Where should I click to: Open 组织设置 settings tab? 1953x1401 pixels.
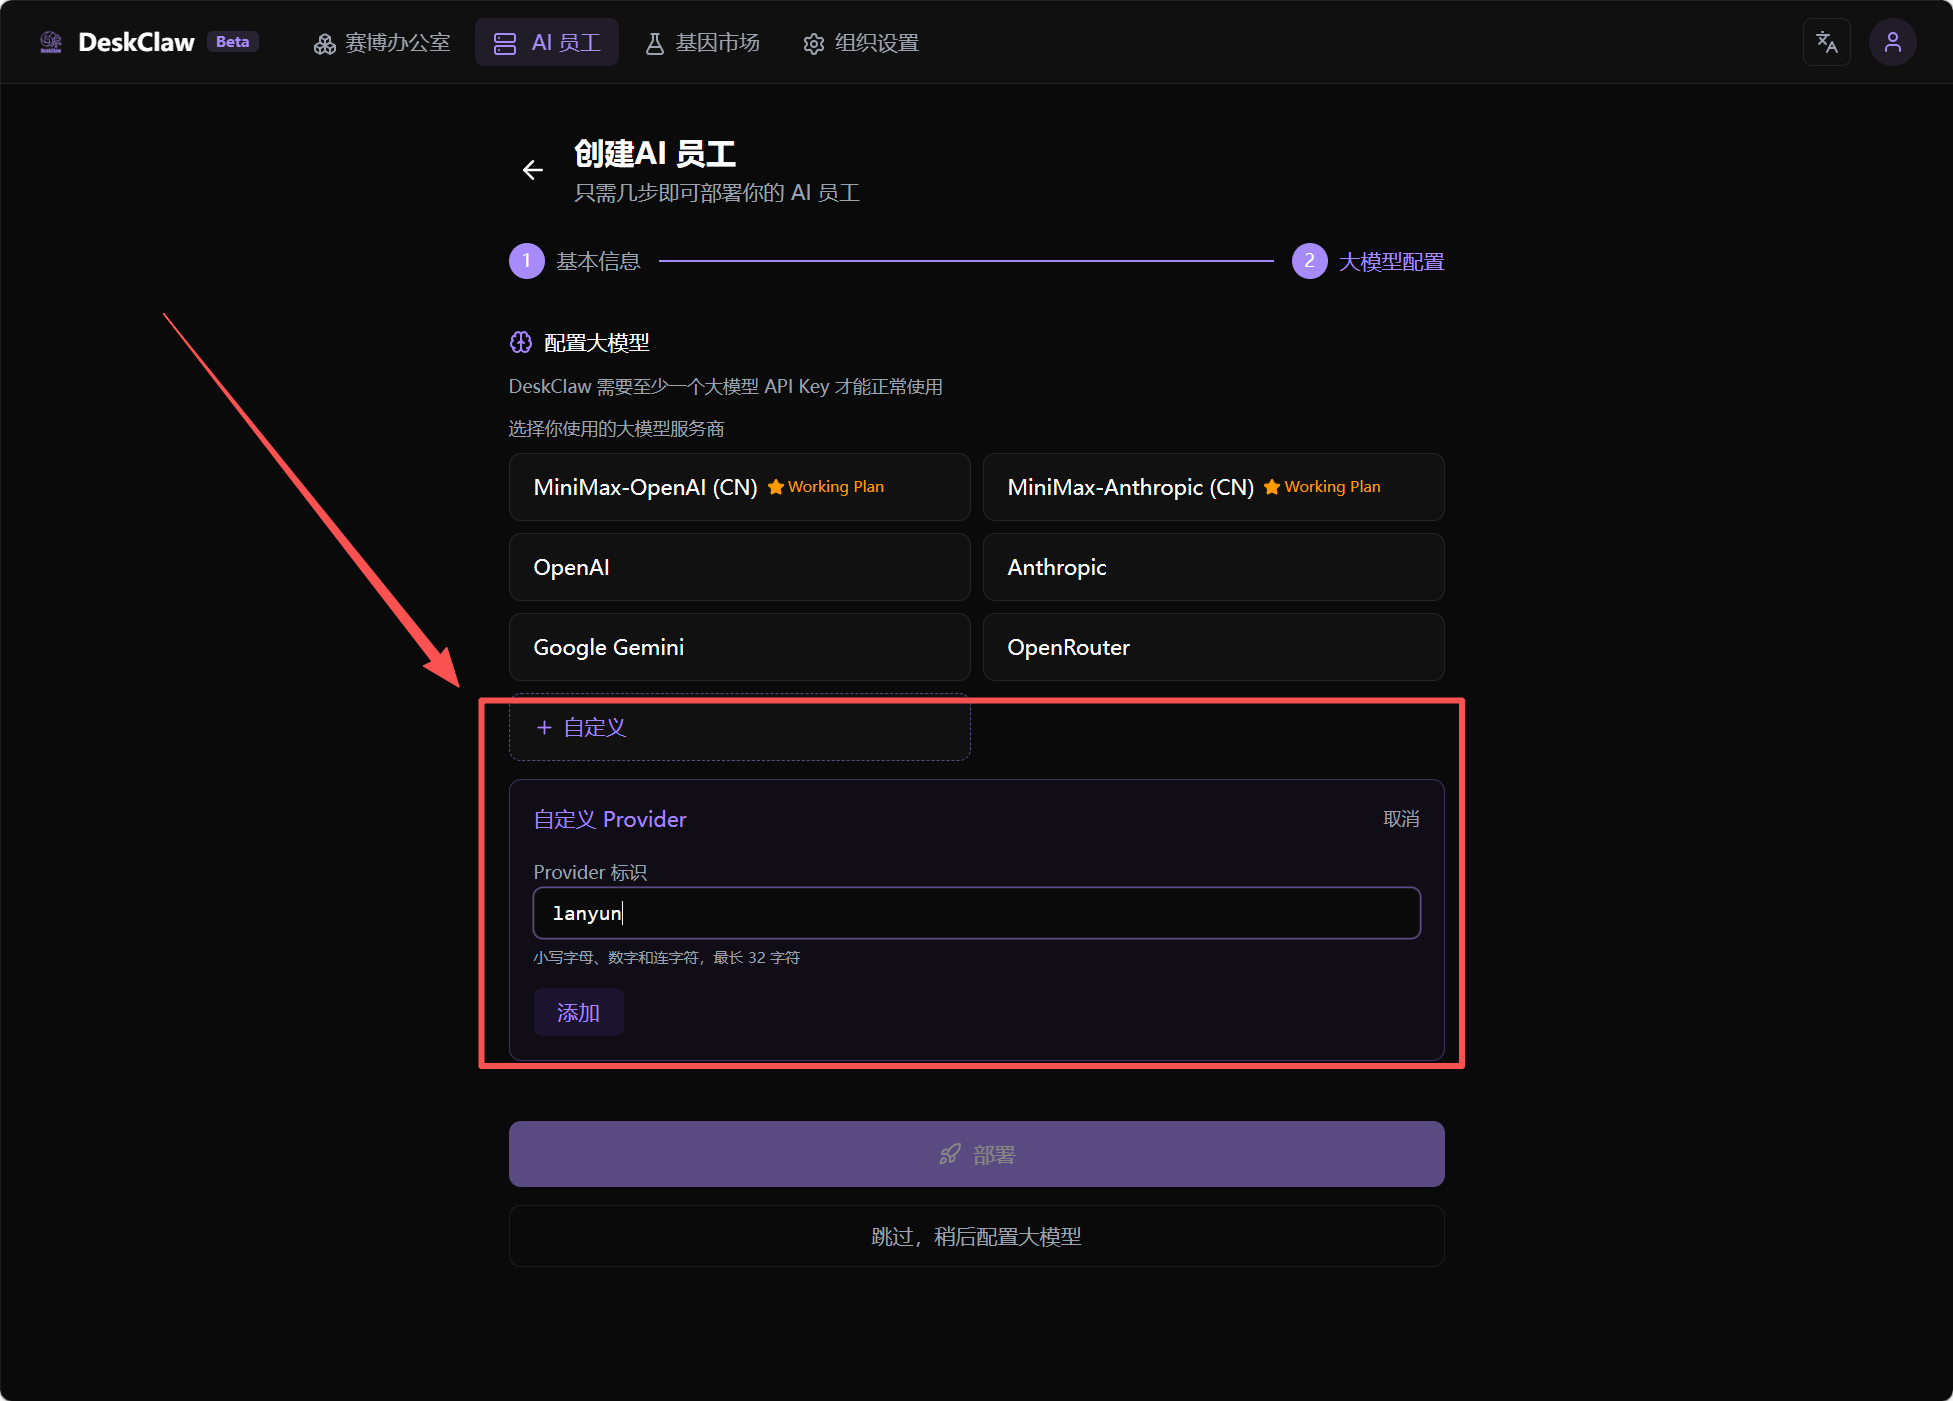[x=861, y=43]
